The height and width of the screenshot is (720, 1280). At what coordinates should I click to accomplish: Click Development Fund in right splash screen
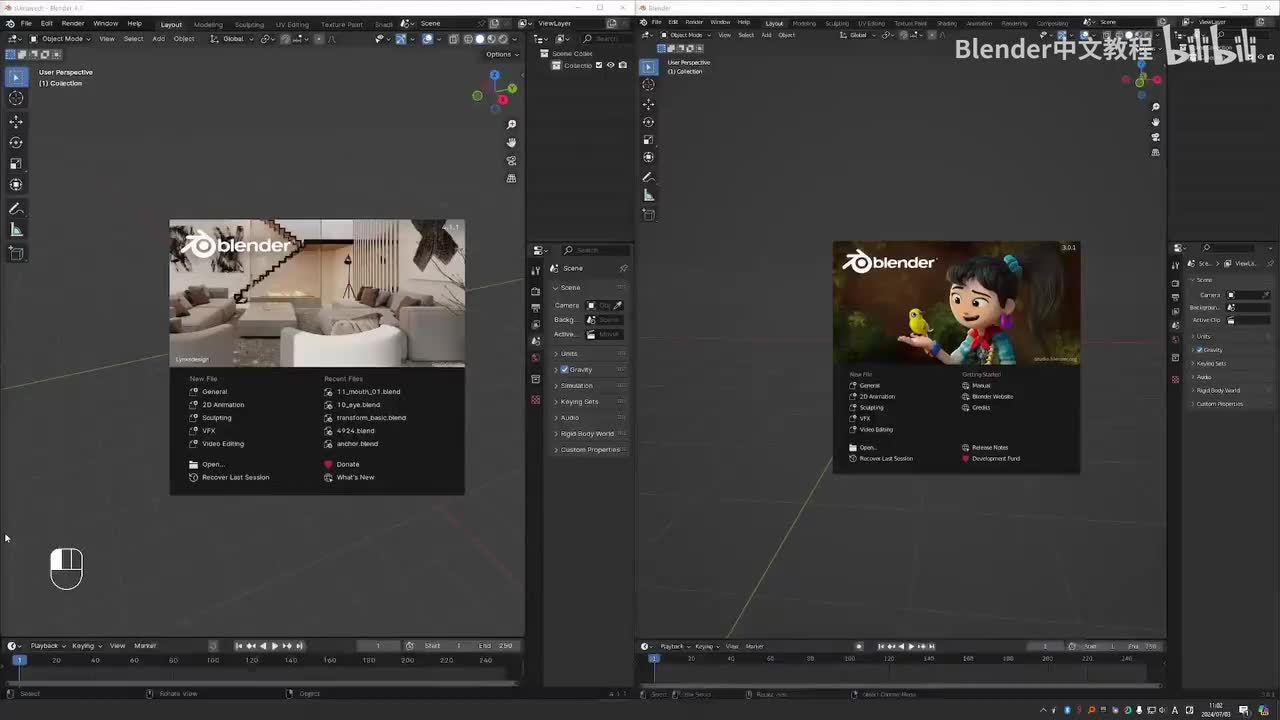pyautogui.click(x=995, y=459)
